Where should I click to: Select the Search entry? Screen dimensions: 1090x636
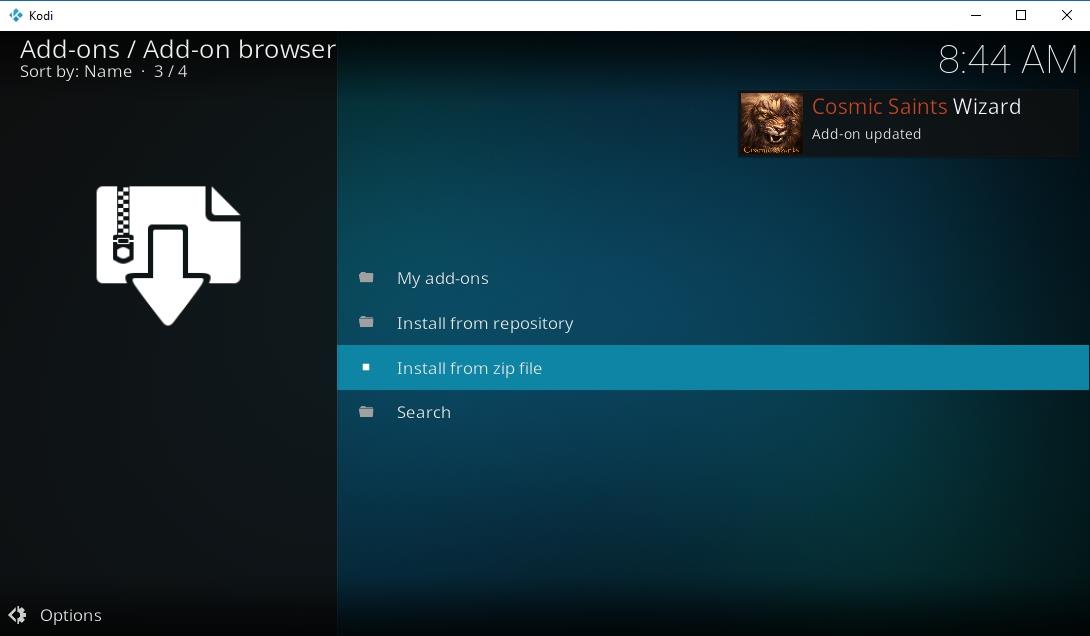(x=424, y=412)
